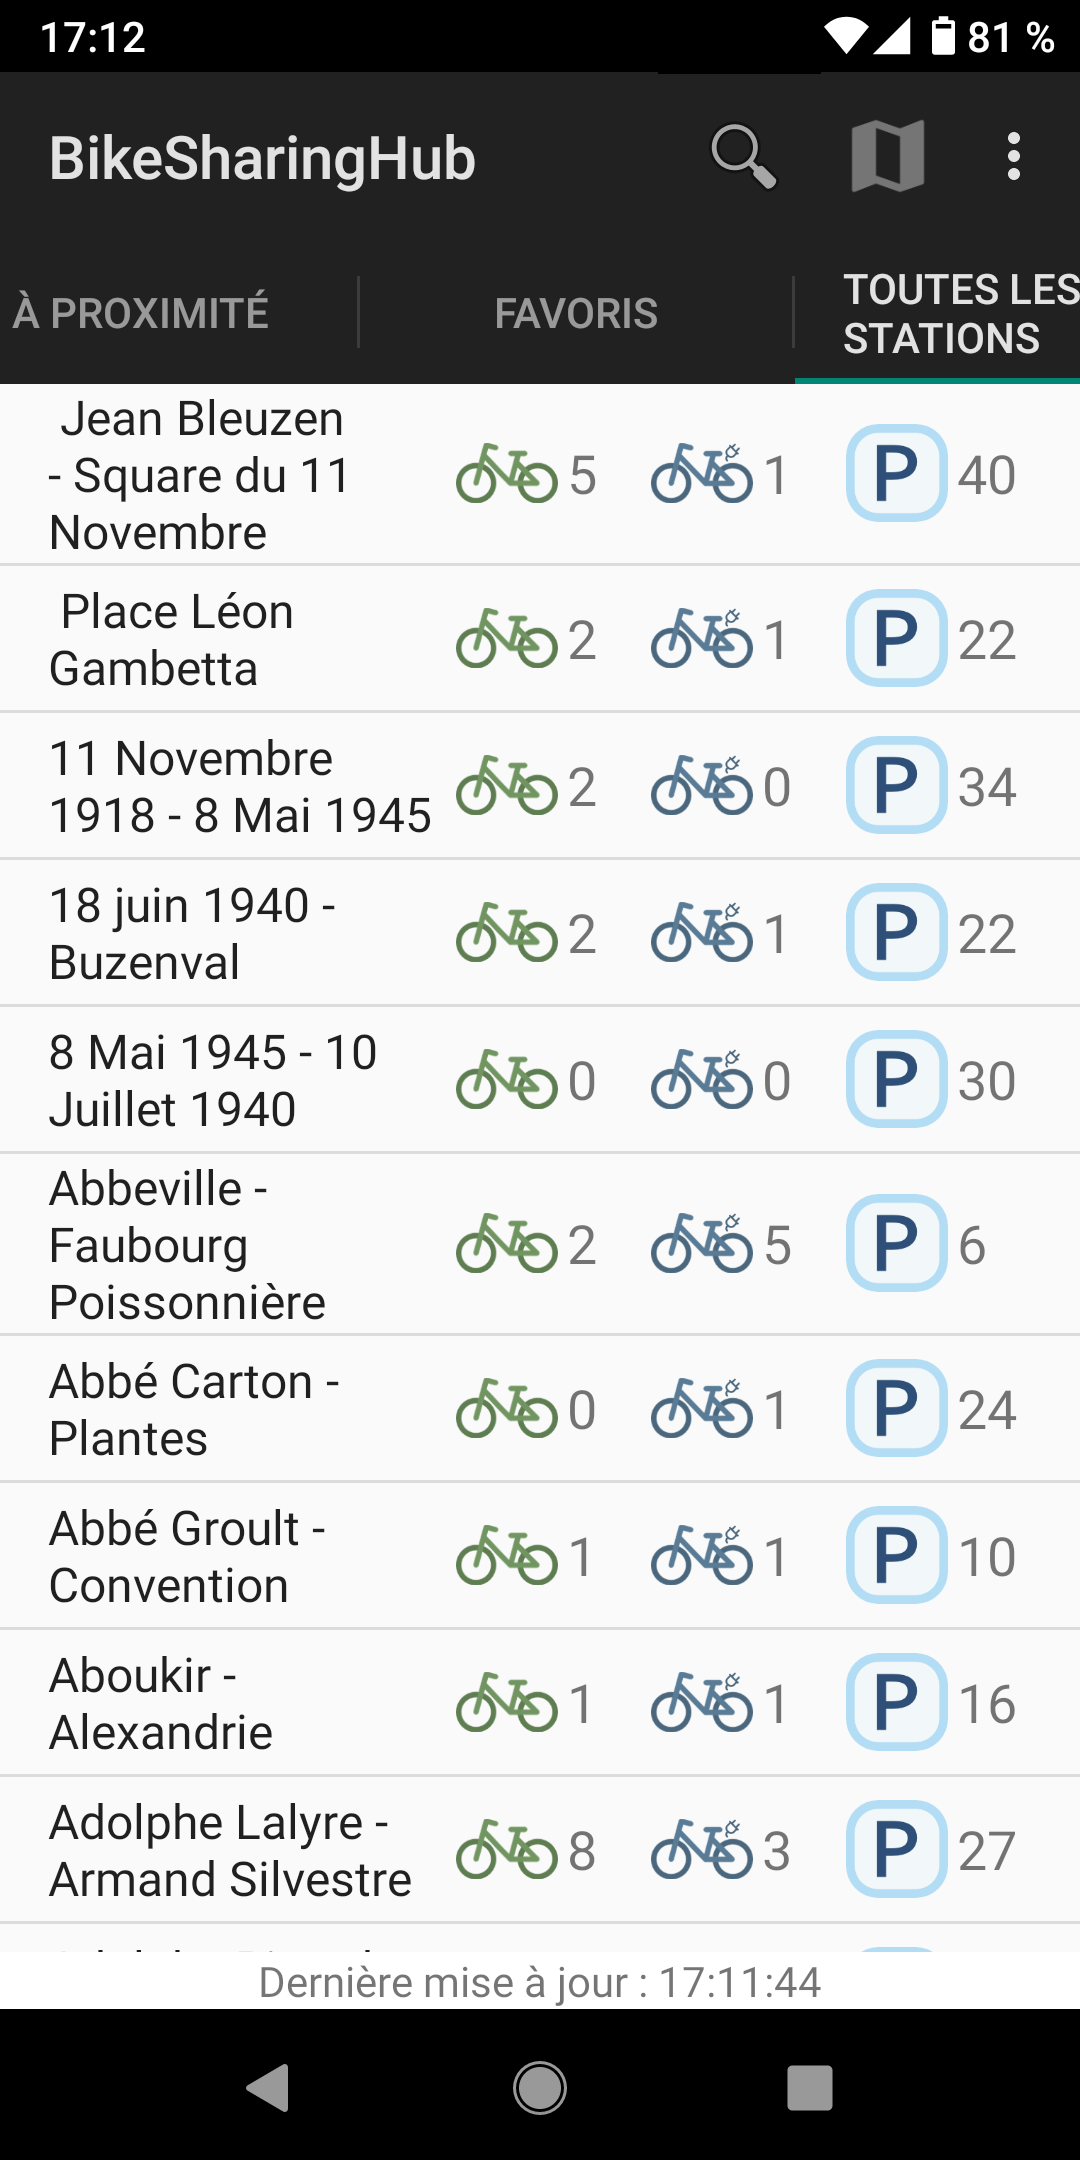Tap the search magnifier icon

tap(743, 157)
